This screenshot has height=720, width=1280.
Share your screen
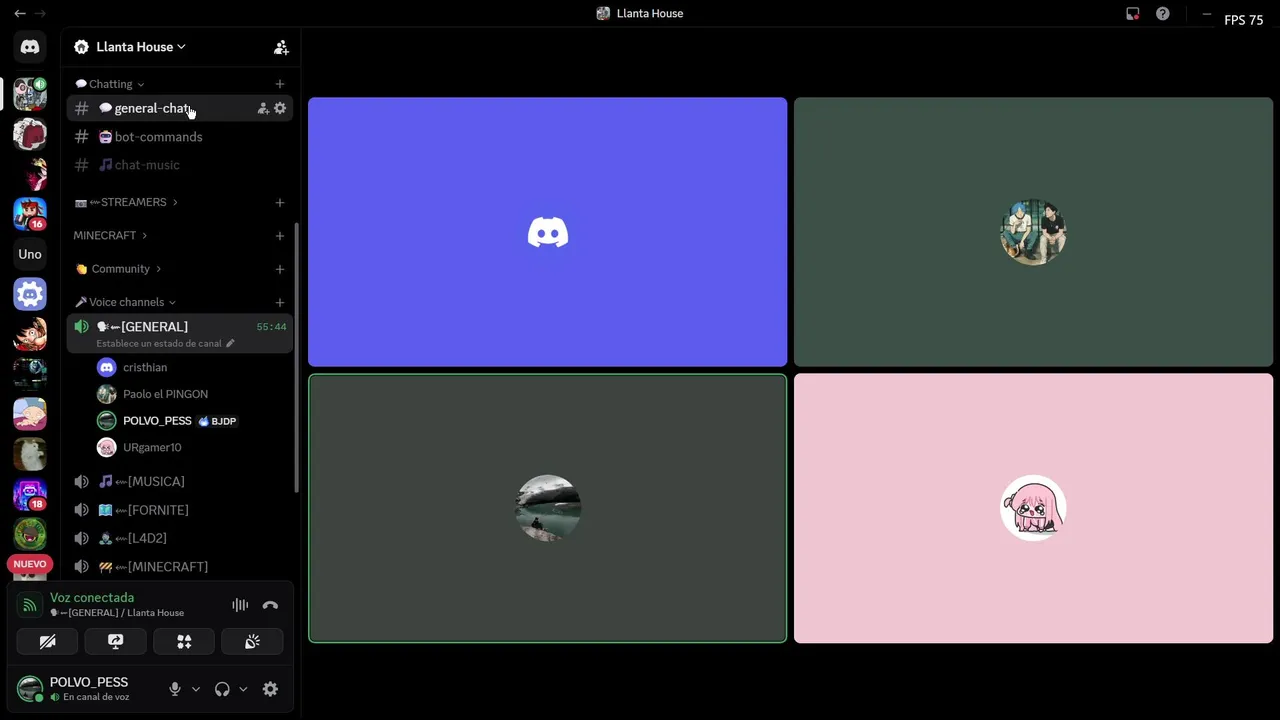click(x=115, y=642)
